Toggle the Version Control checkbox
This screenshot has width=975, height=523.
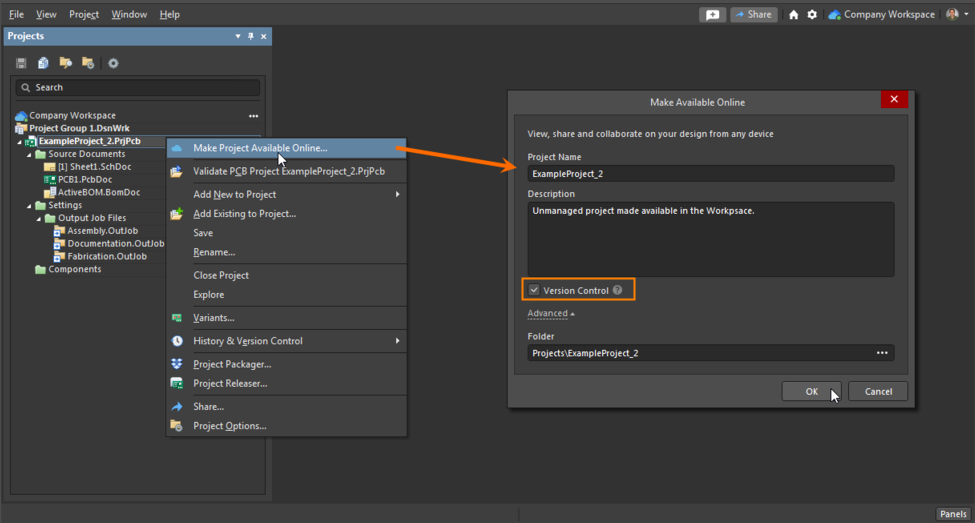(535, 290)
